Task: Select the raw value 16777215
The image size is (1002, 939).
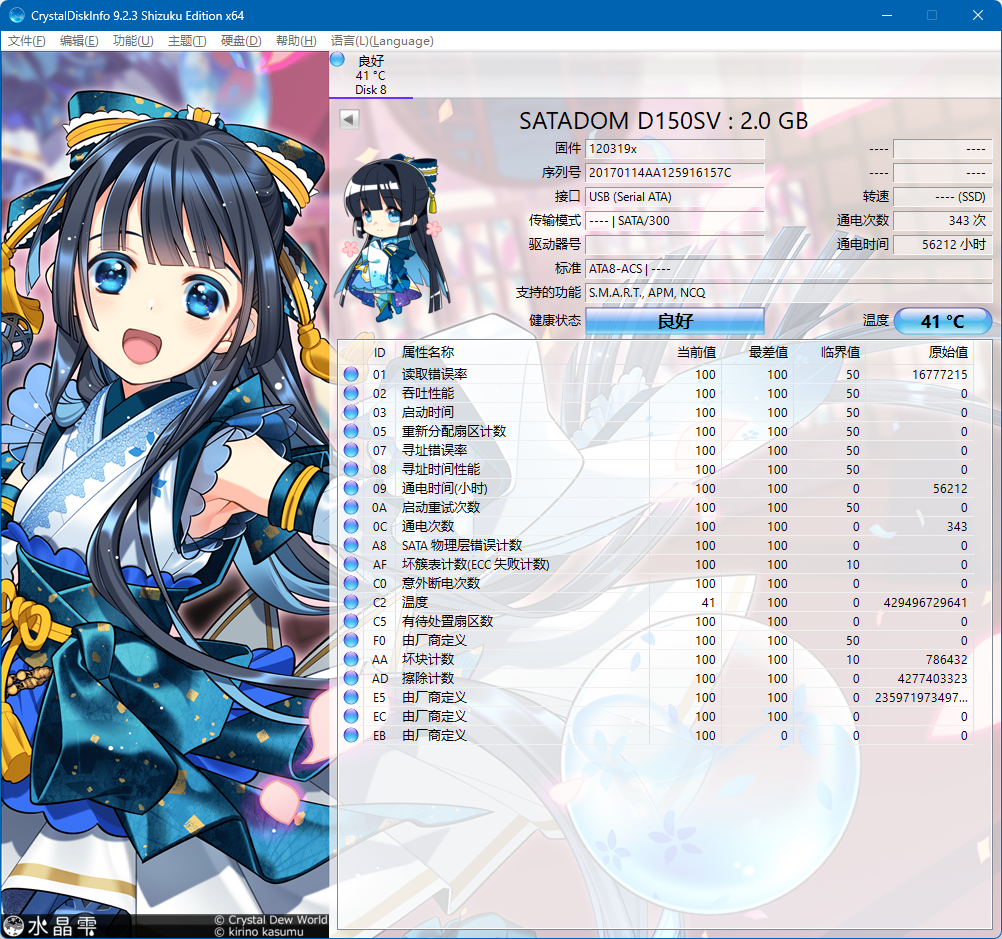Action: point(939,375)
